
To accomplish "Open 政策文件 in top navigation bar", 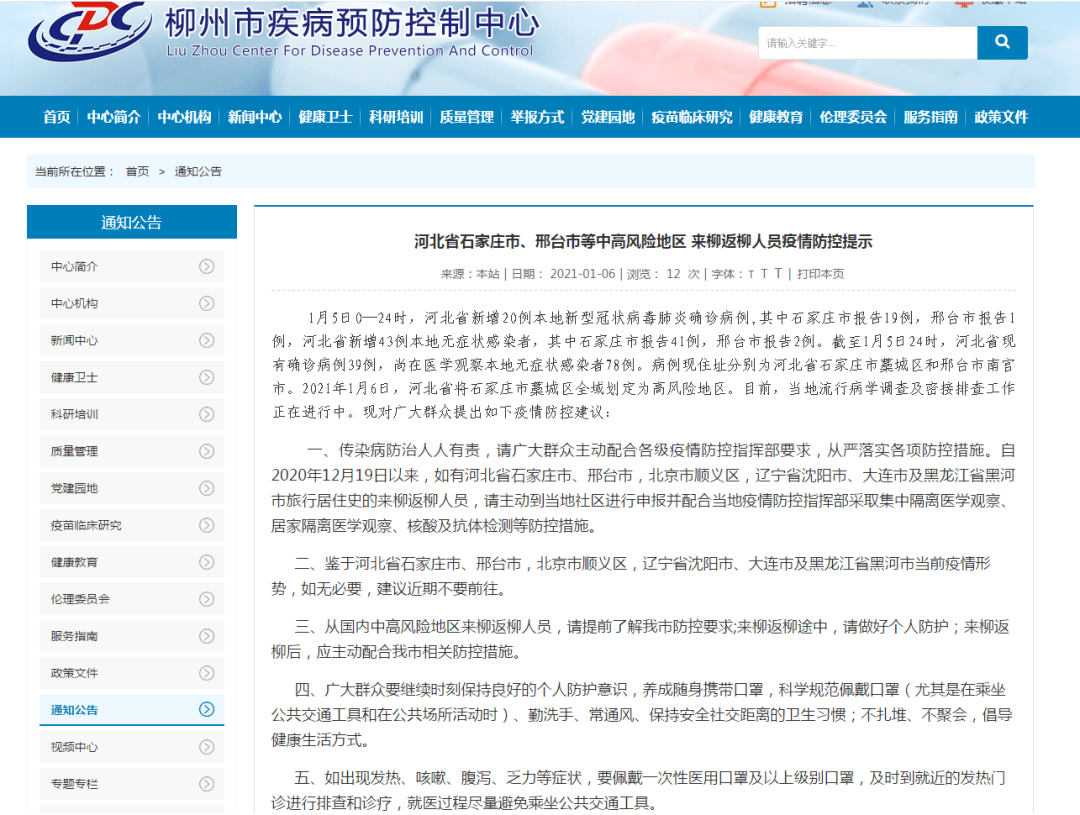I will tap(1001, 117).
